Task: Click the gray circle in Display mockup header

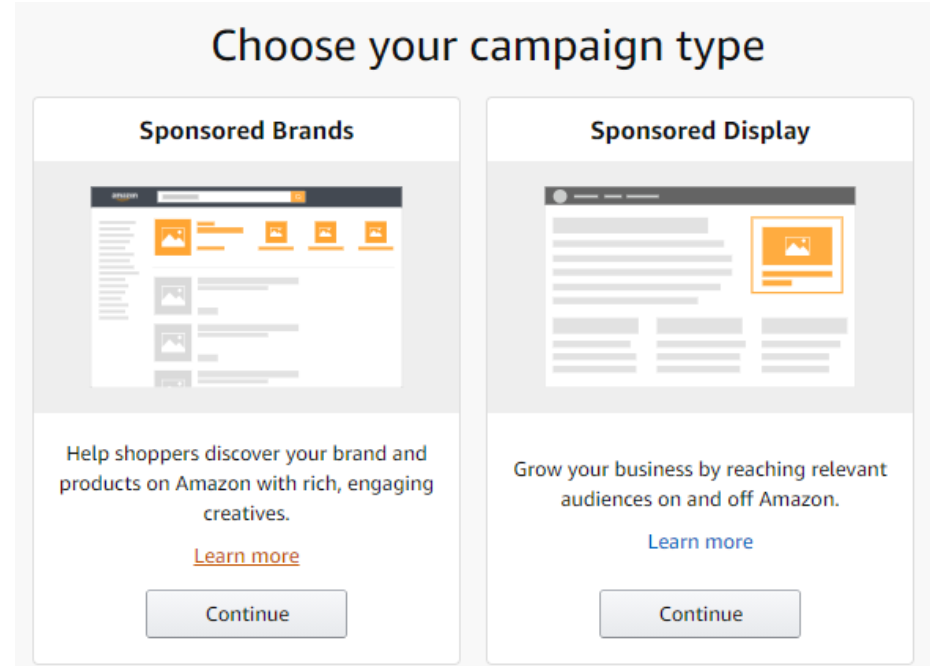Action: 560,196
